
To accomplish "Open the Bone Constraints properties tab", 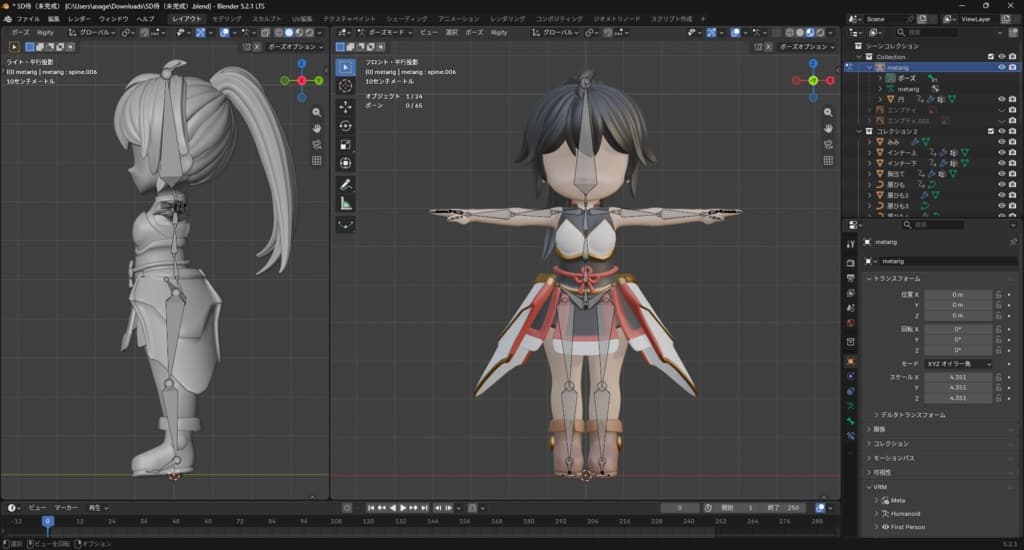I will 850,436.
